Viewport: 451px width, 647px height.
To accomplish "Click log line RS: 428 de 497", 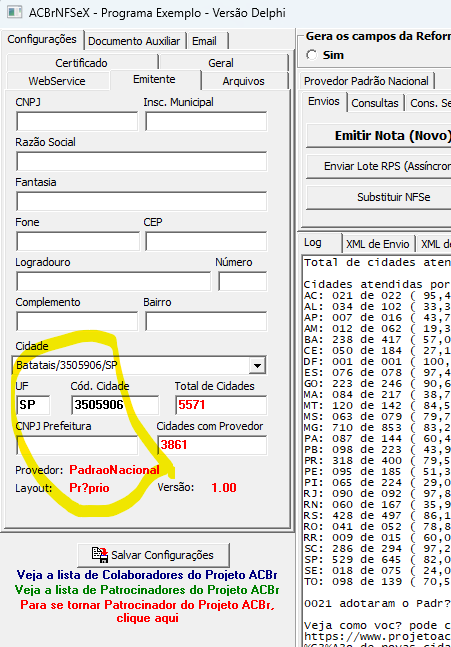I will [377, 516].
